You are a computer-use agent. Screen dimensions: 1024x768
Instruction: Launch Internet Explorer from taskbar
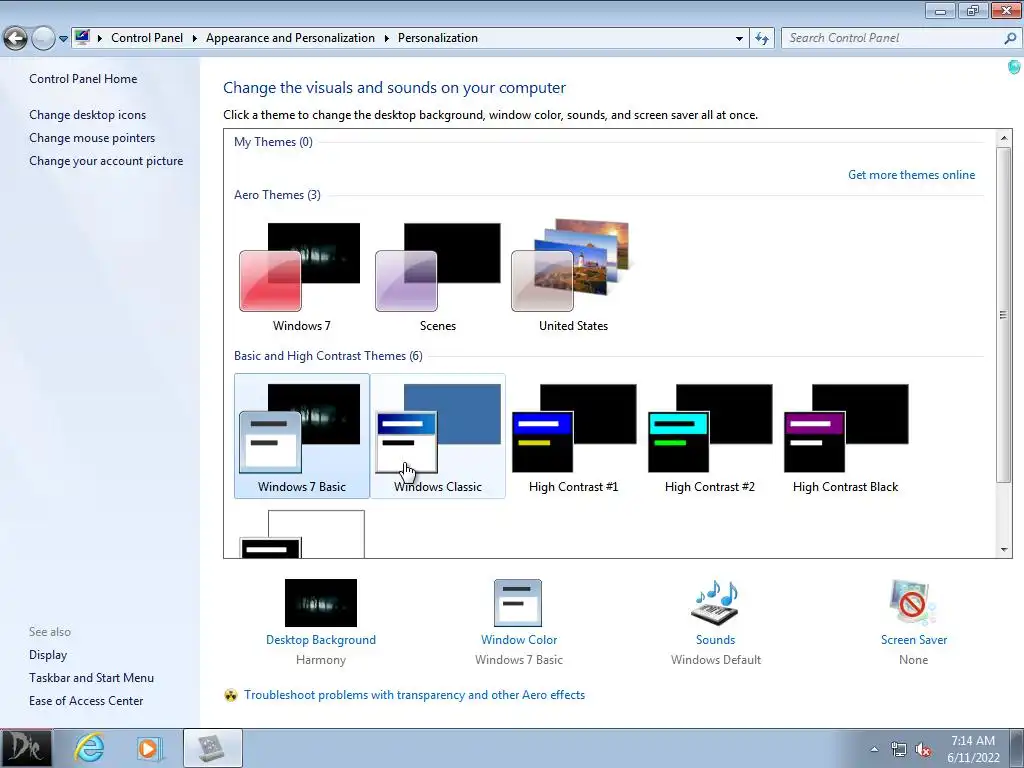[89, 748]
